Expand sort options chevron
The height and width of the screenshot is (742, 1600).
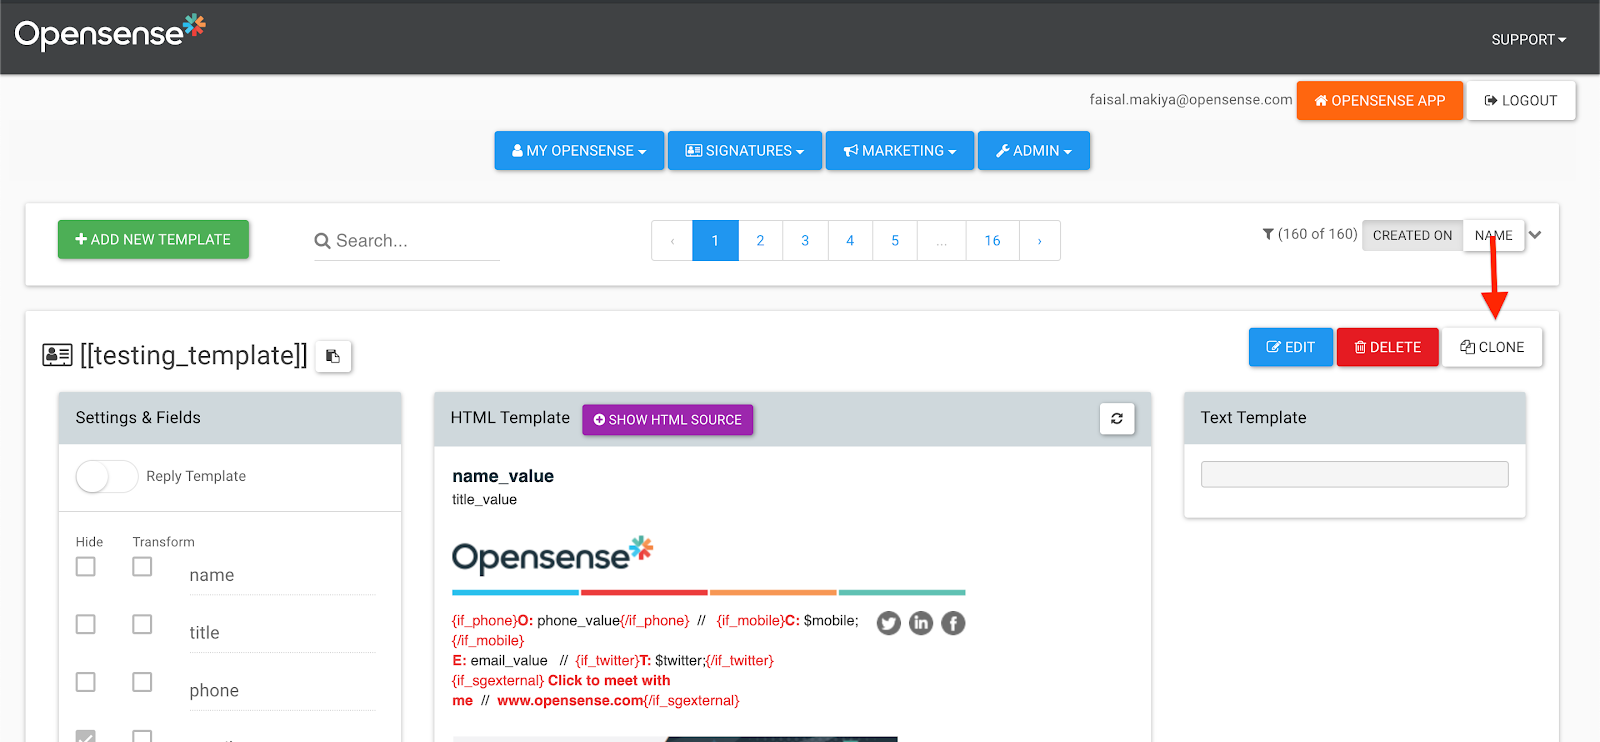[x=1535, y=235]
